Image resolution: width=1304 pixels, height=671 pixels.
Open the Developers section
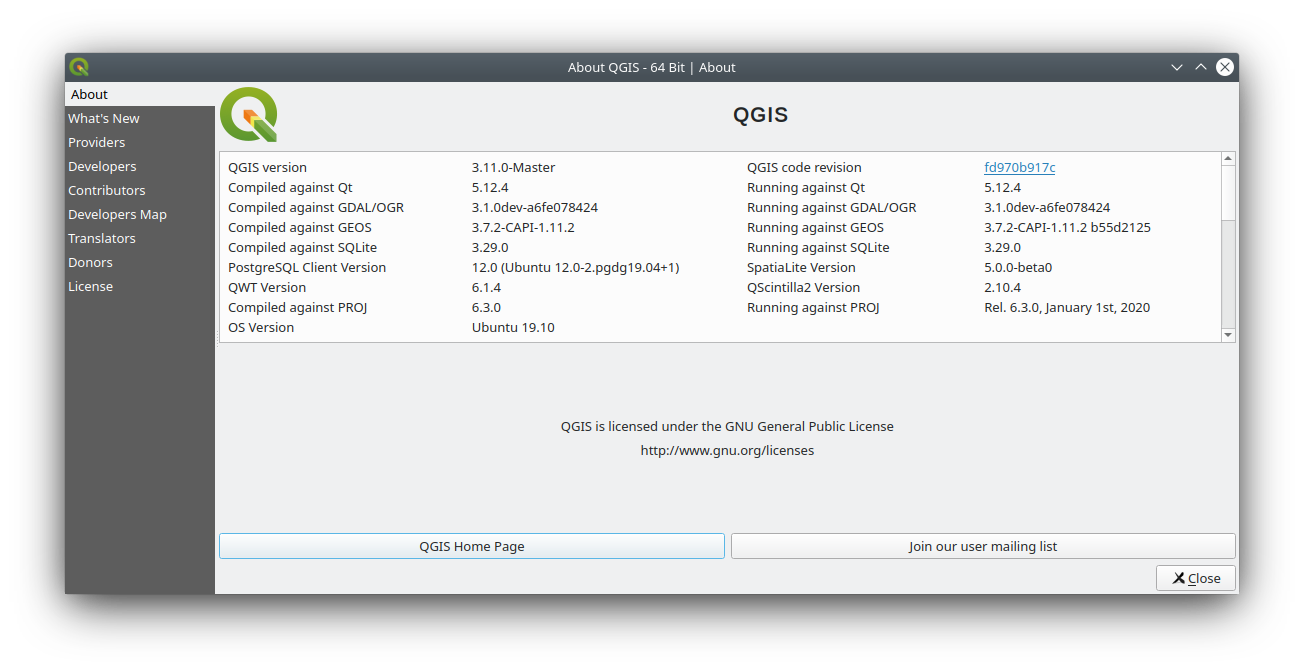coord(102,165)
